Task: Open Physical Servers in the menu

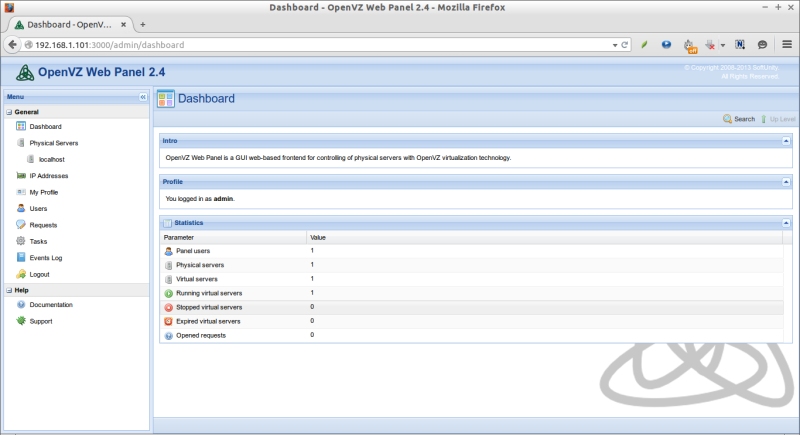Action: [x=54, y=143]
